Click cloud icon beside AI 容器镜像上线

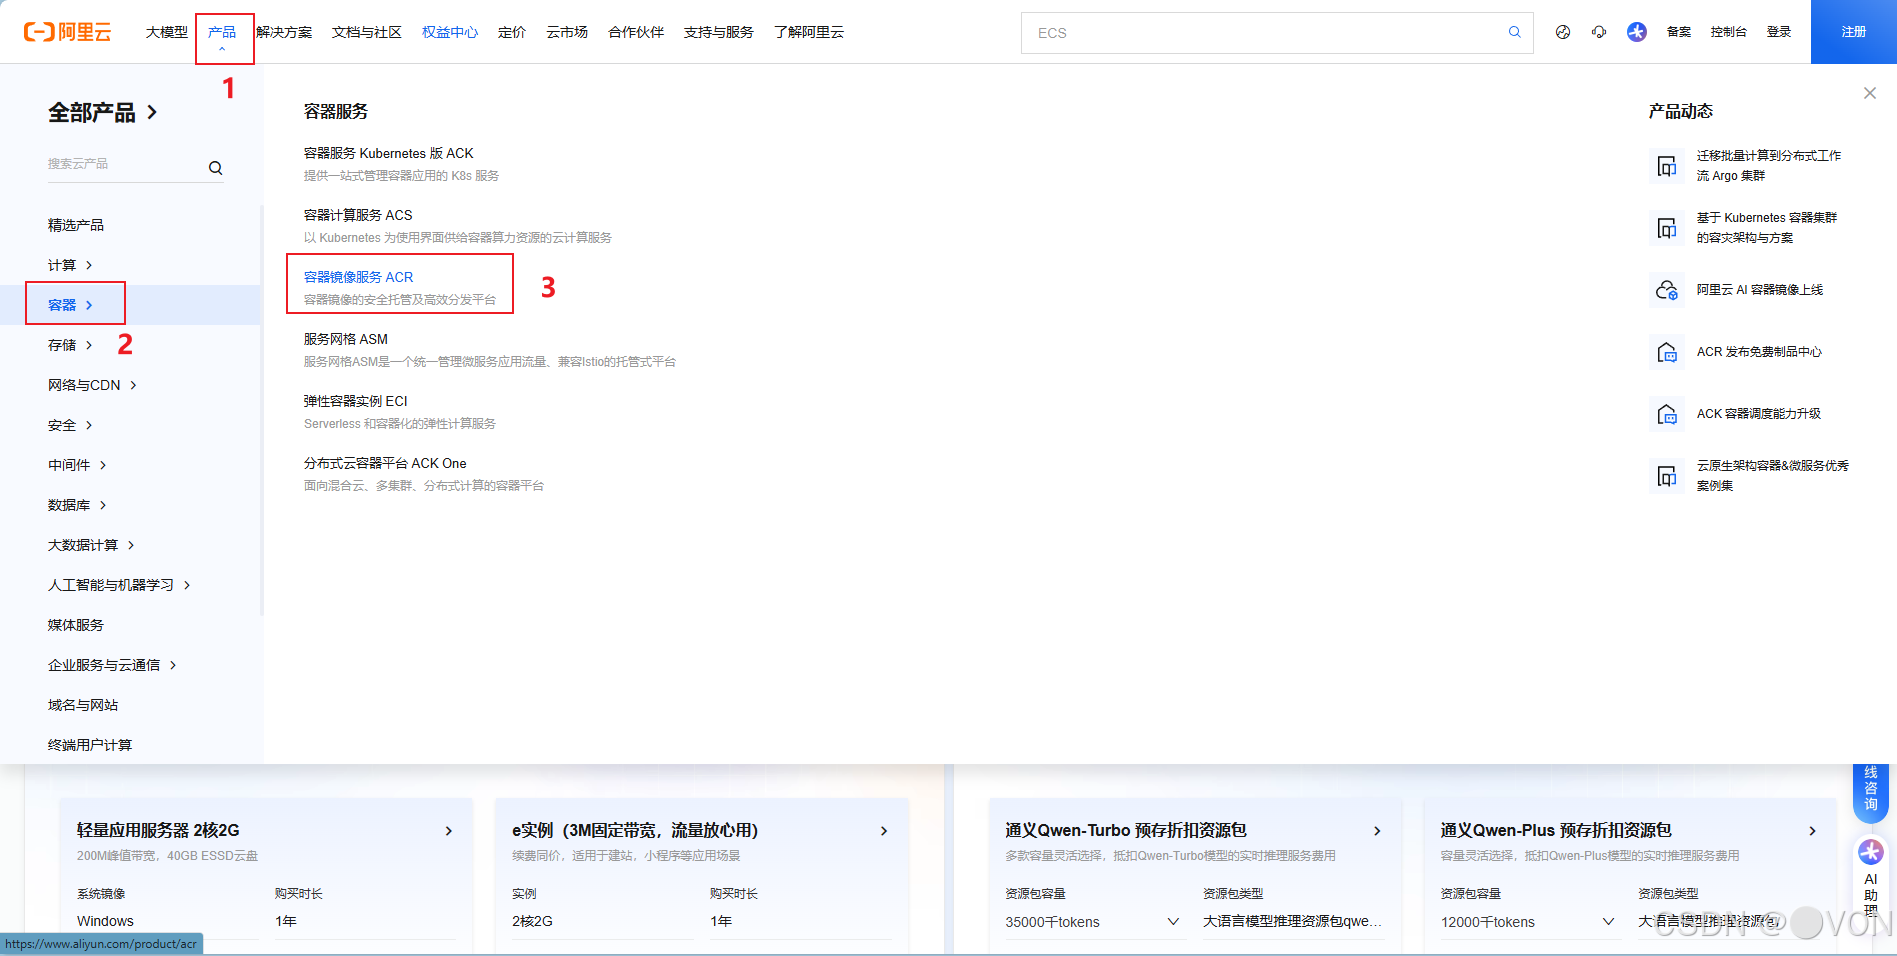tap(1667, 290)
